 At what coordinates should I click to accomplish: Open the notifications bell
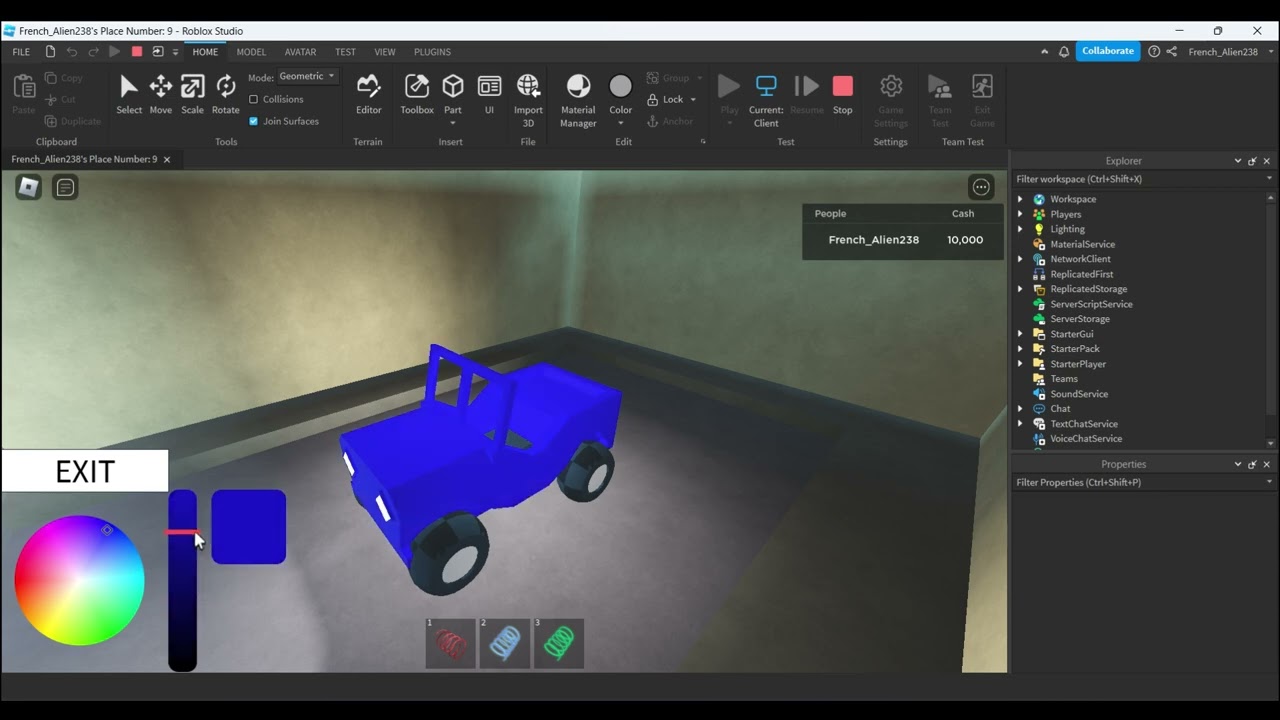[1063, 51]
